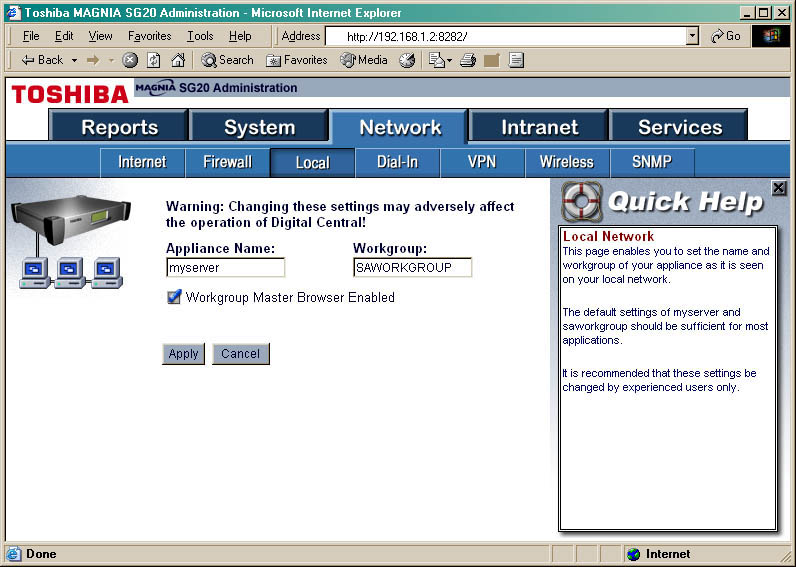The image size is (796, 567).
Task: Switch to the Services tab
Action: (679, 126)
